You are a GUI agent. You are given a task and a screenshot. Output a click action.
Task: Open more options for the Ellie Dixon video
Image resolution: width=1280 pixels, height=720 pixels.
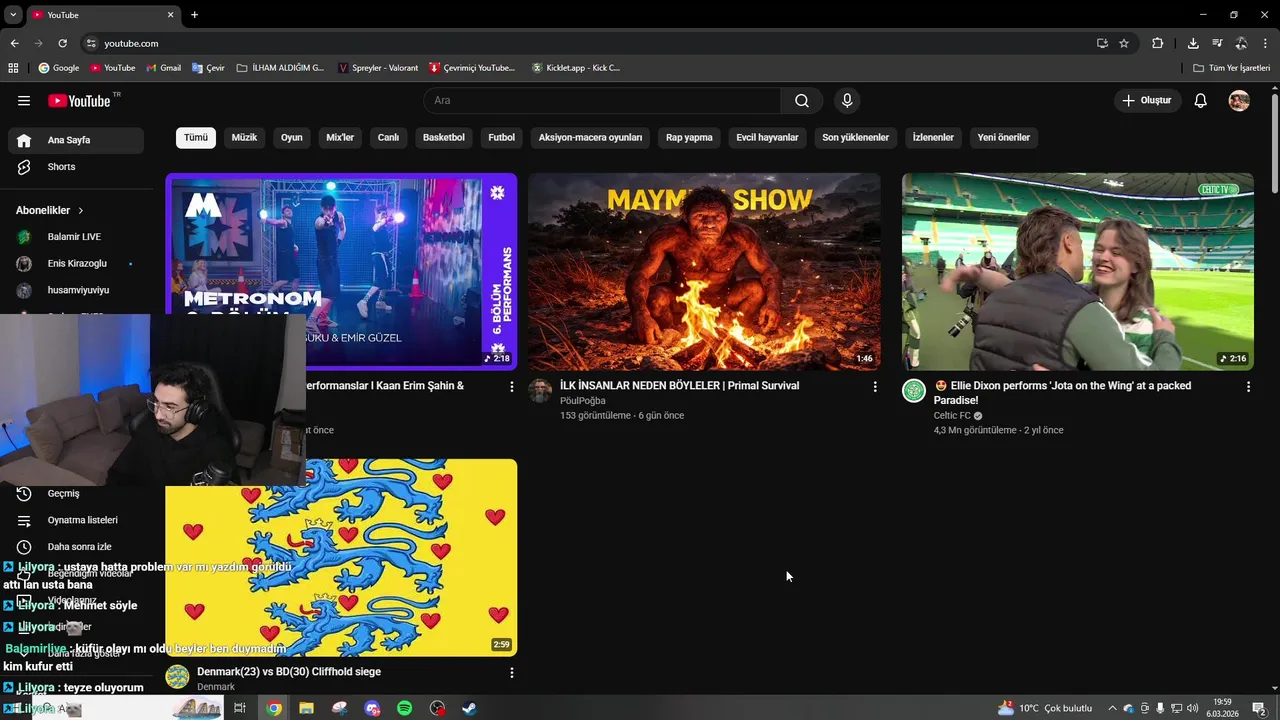tap(1248, 386)
